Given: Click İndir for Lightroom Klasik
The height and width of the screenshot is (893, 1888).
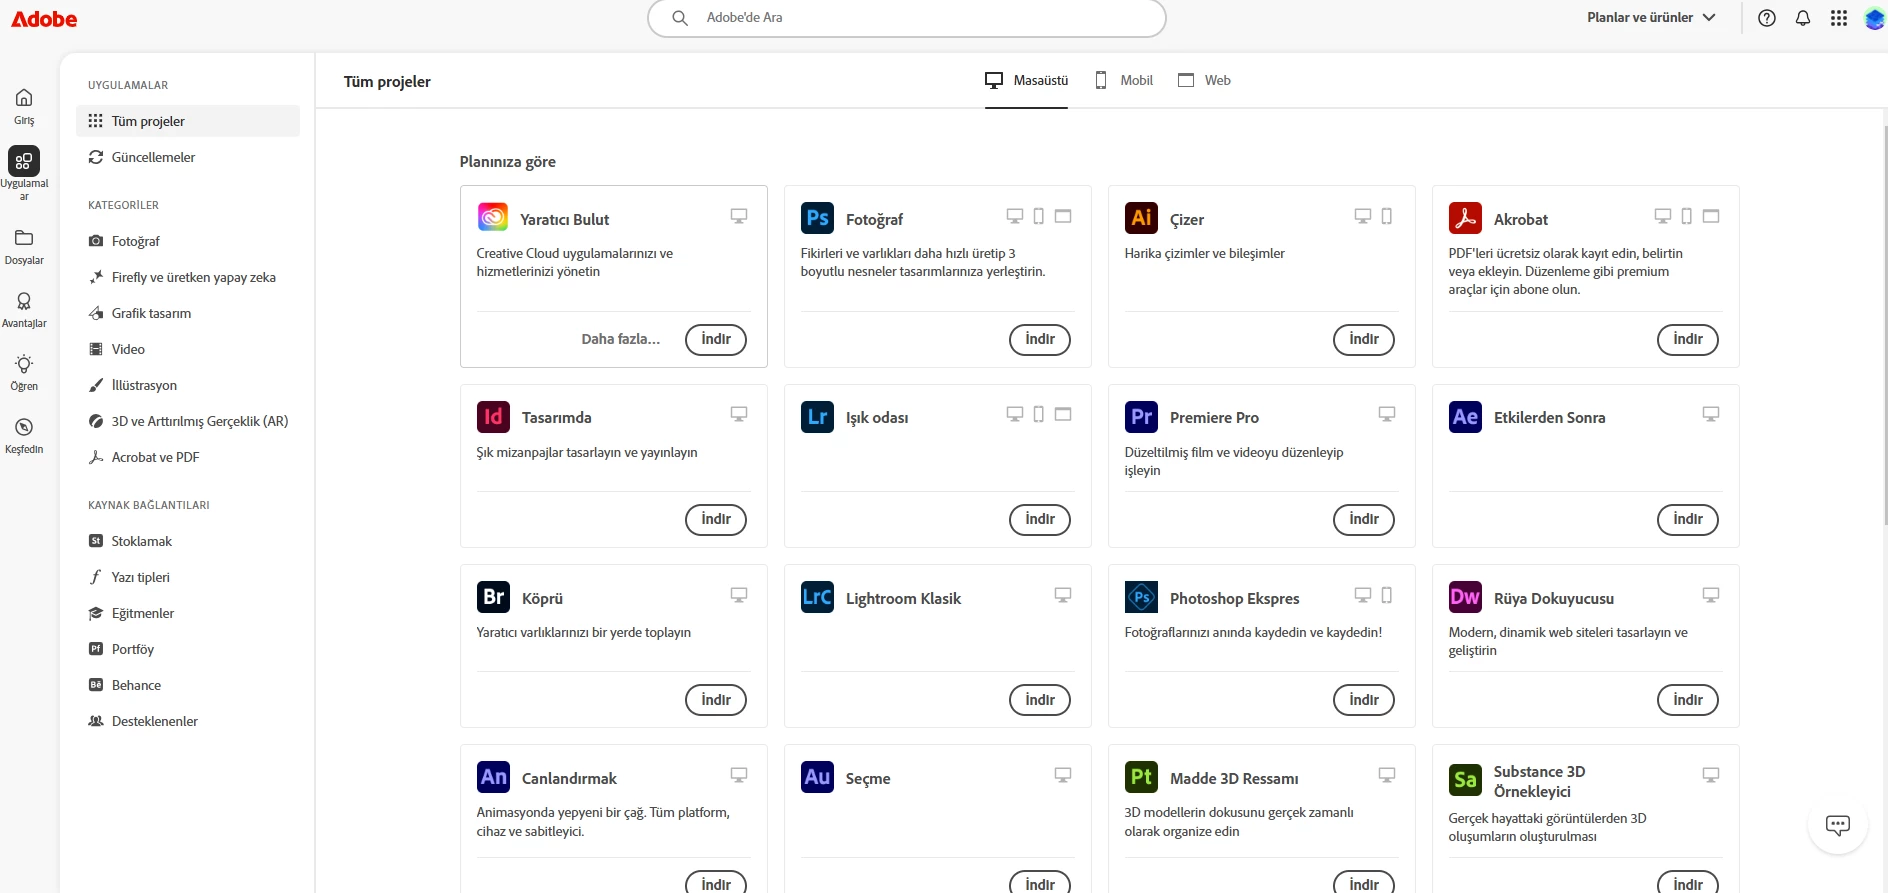Looking at the screenshot, I should click(x=1040, y=700).
